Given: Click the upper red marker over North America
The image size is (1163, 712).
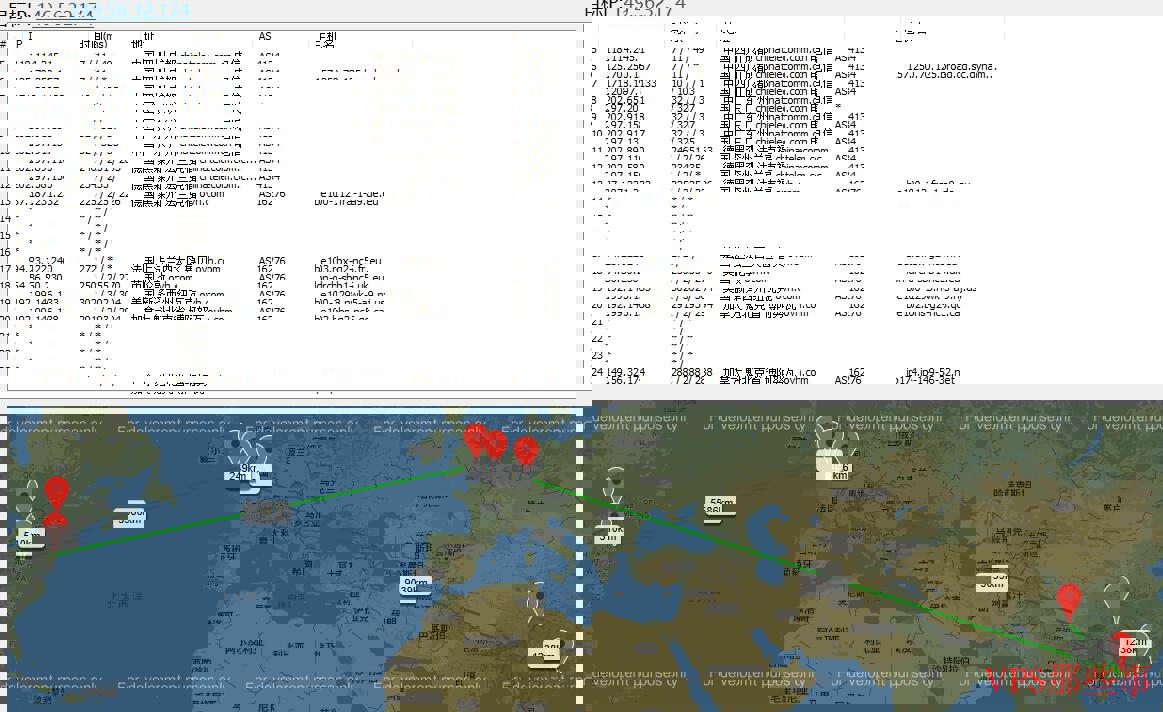Looking at the screenshot, I should (x=56, y=490).
